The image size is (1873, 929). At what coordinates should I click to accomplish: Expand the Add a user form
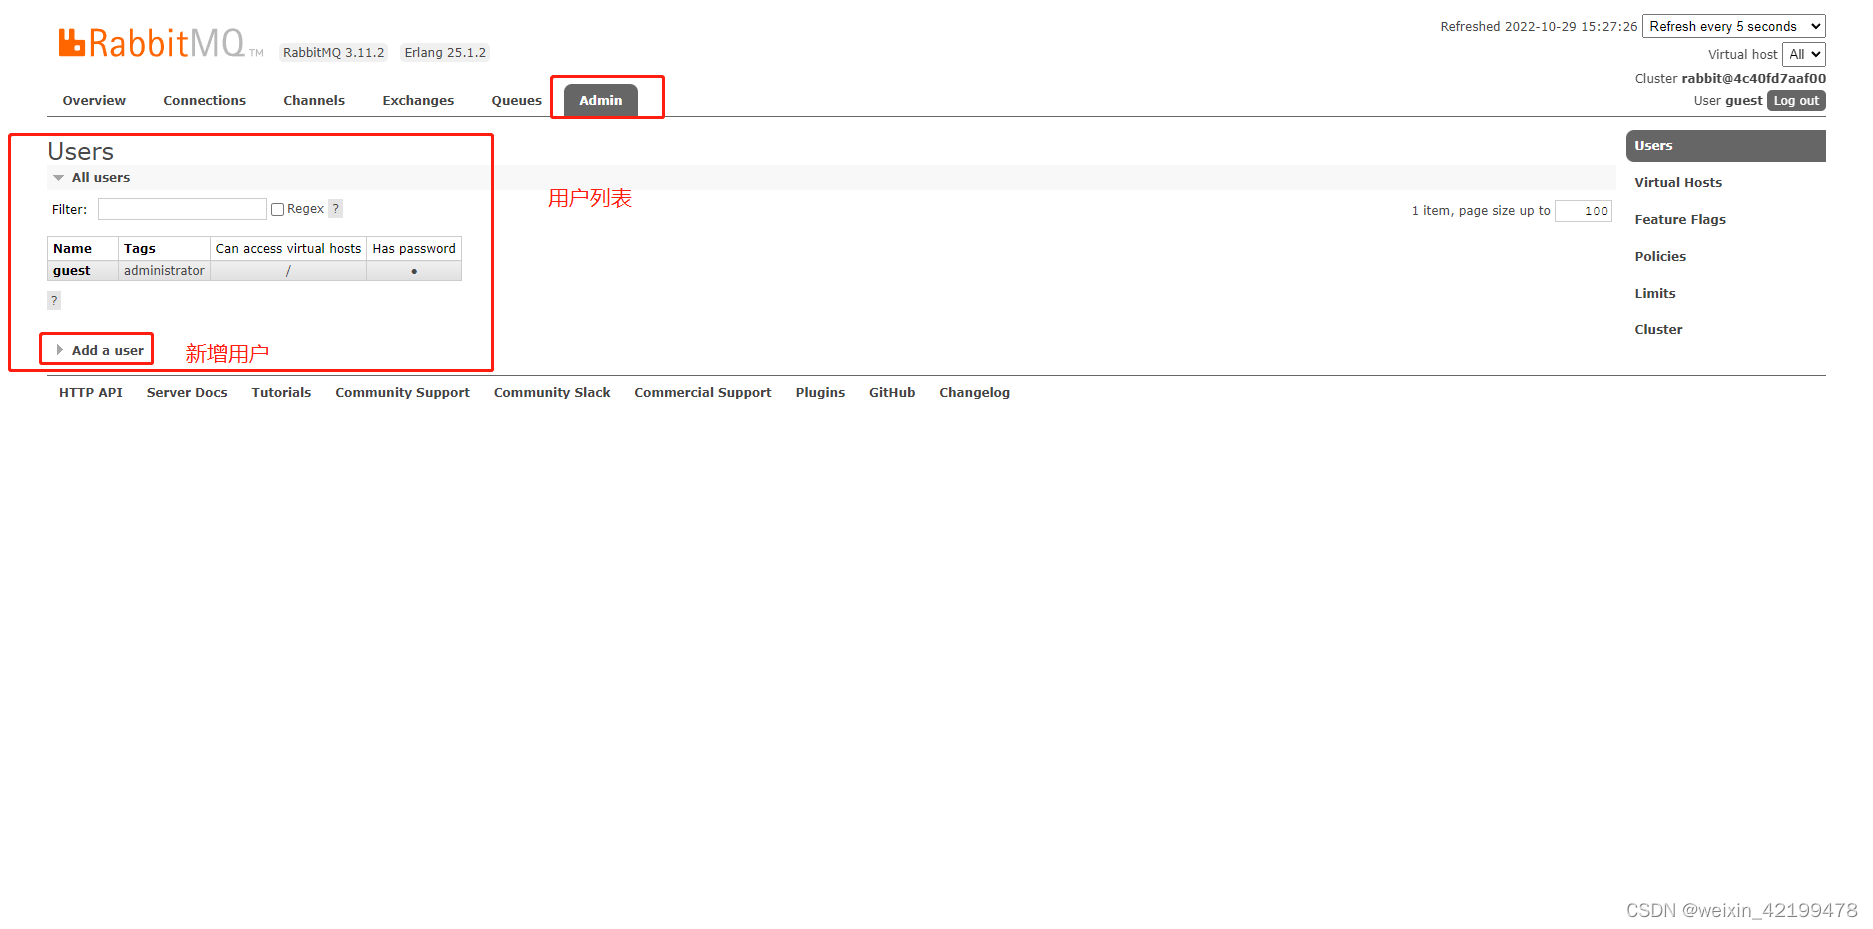point(97,349)
